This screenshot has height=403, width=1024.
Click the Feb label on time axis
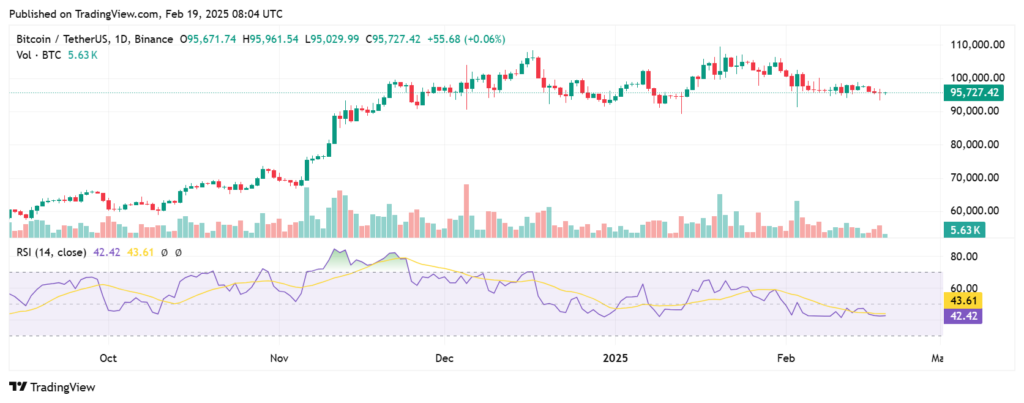click(x=786, y=356)
